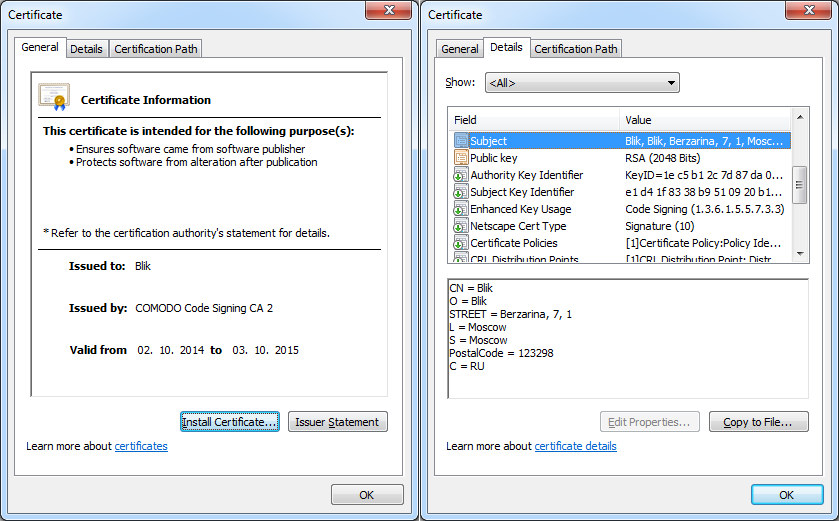Click the Value column header

pos(706,120)
